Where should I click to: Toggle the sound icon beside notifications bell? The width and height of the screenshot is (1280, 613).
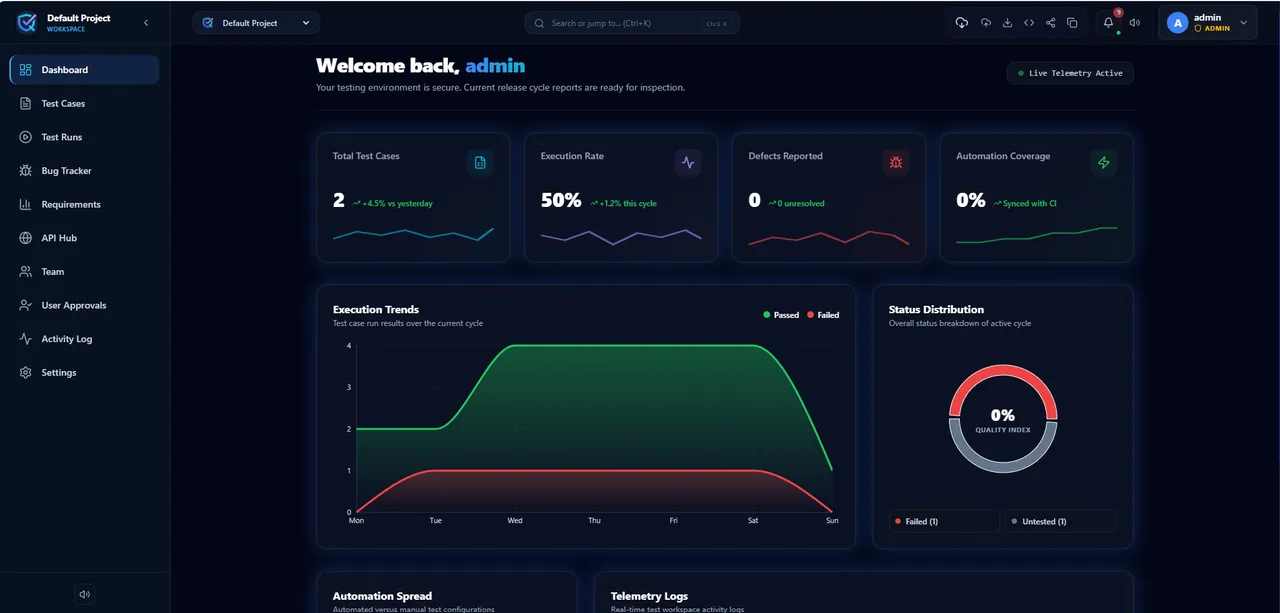(1134, 23)
